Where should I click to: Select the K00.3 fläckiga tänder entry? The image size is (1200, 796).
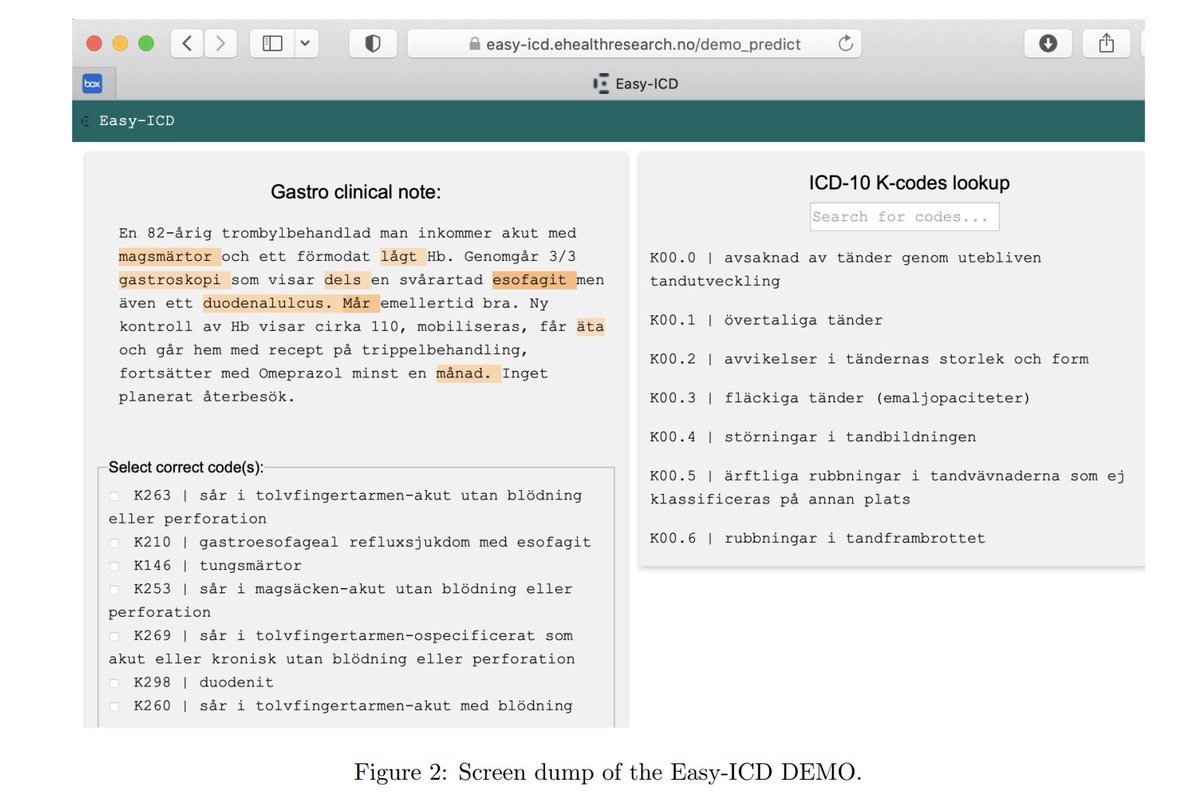[x=840, y=398]
